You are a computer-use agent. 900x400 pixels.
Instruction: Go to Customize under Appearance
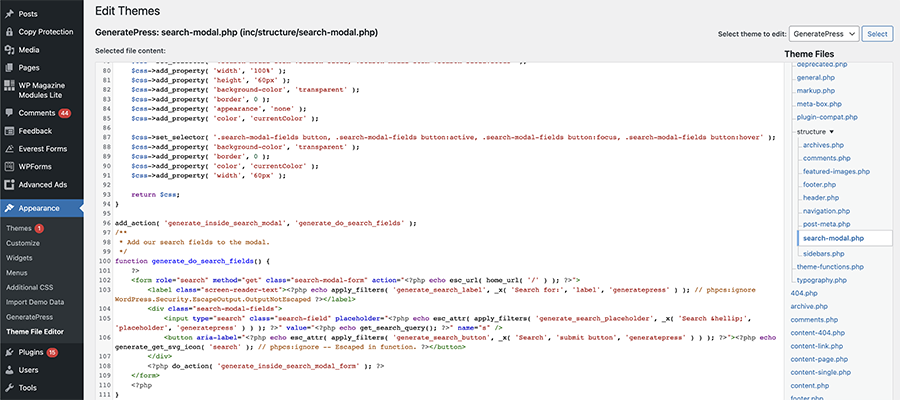point(23,243)
